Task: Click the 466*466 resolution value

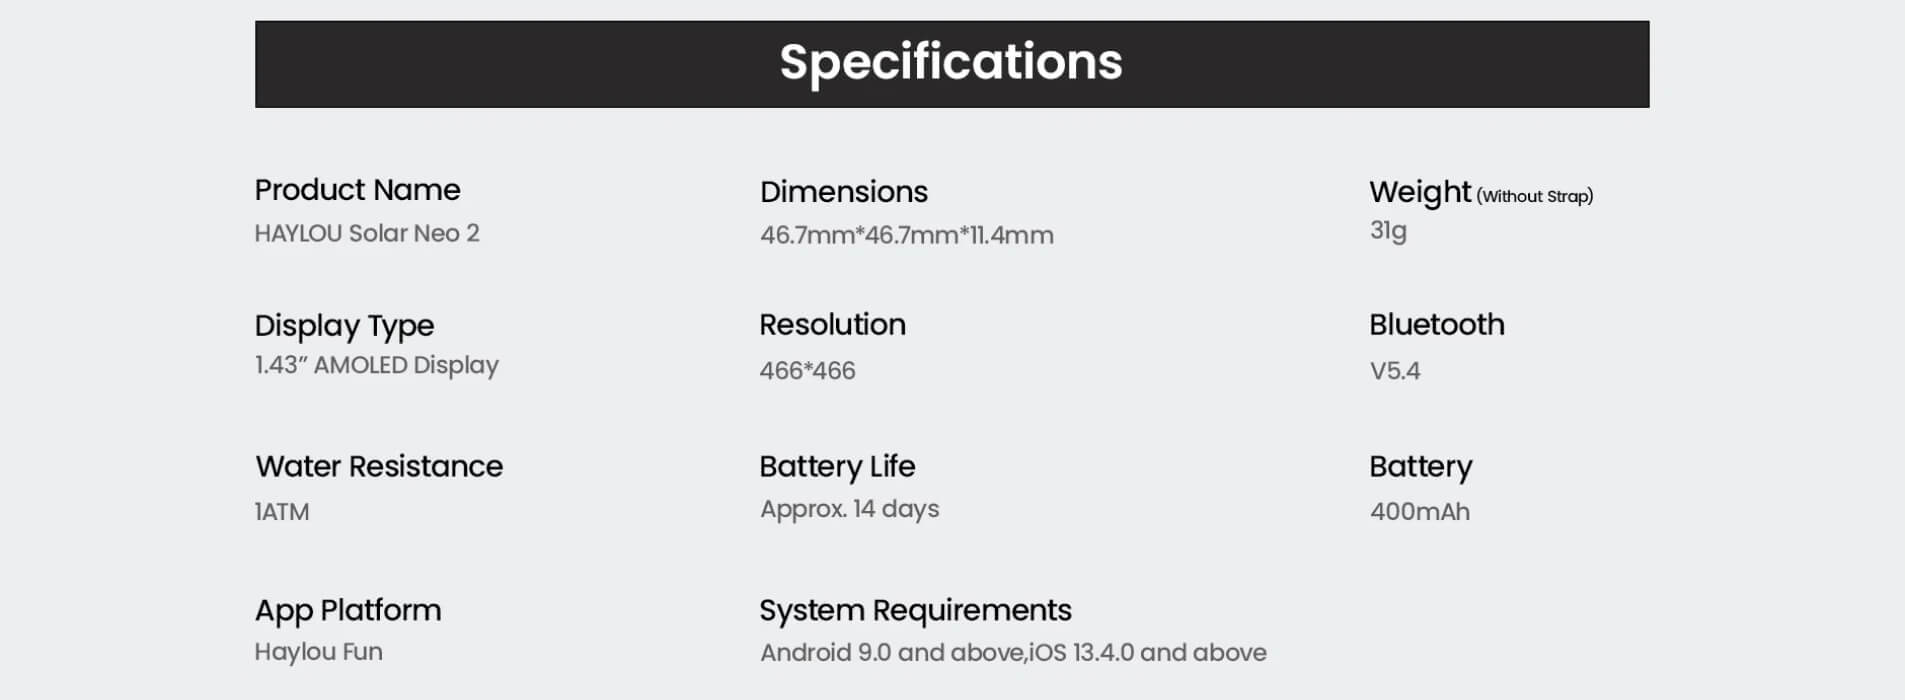Action: 807,371
